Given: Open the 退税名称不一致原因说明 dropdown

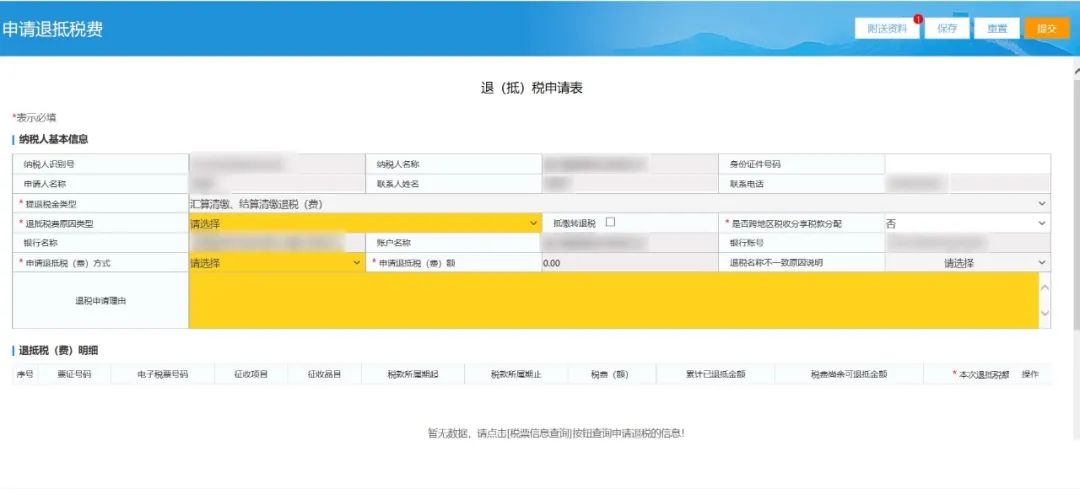Looking at the screenshot, I should pyautogui.click(x=967, y=262).
